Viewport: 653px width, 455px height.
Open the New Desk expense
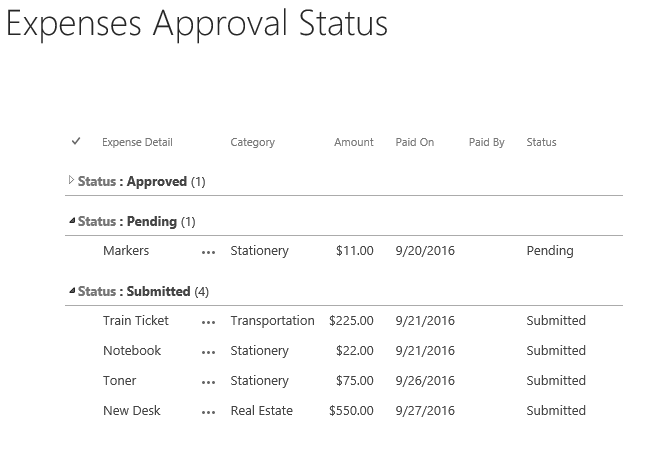[132, 411]
